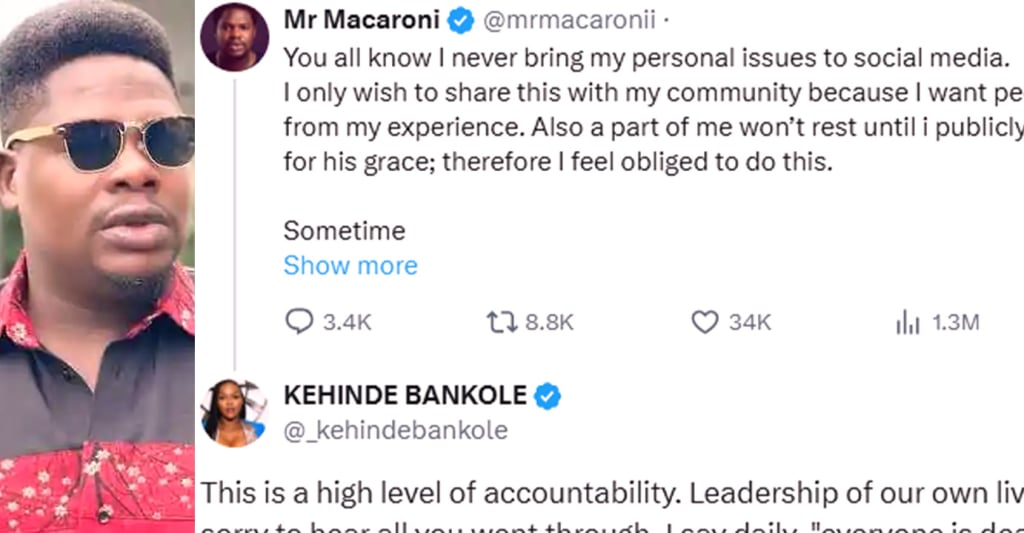Viewport: 1024px width, 533px height.
Task: Open Kehinde Bankole's profile avatar
Action: pyautogui.click(x=234, y=411)
